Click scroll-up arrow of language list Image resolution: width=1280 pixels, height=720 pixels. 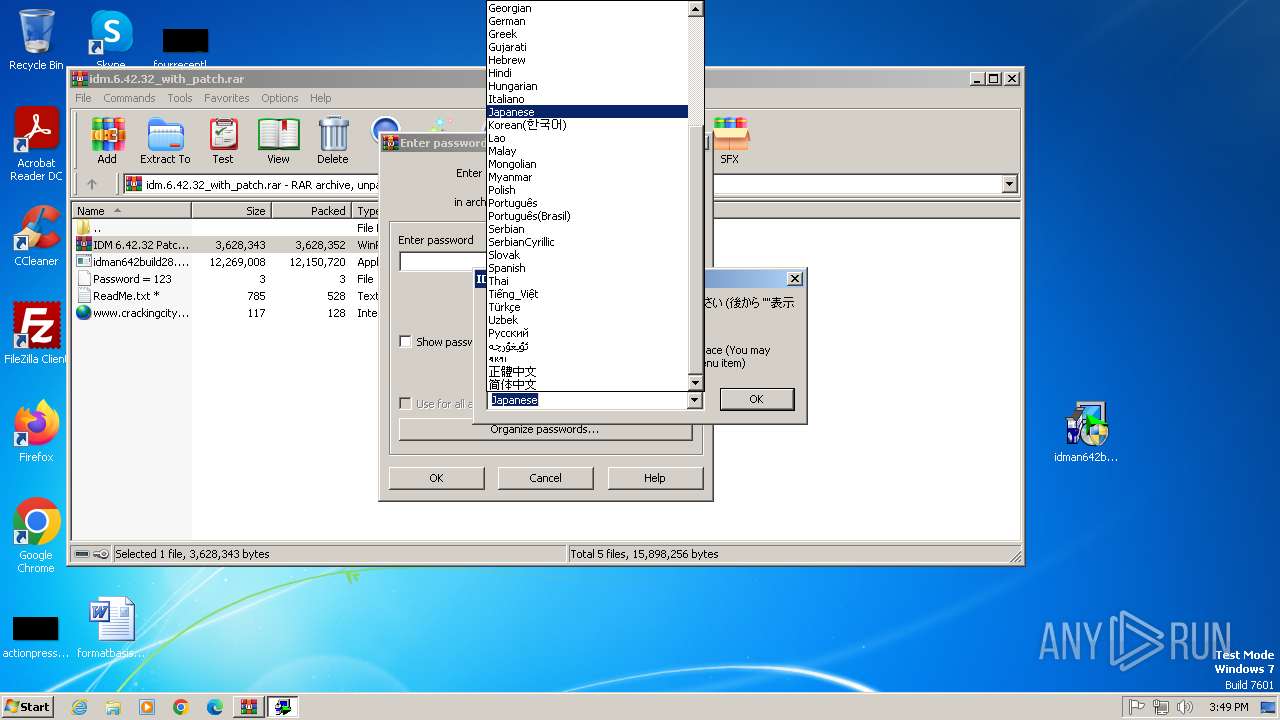coord(695,8)
